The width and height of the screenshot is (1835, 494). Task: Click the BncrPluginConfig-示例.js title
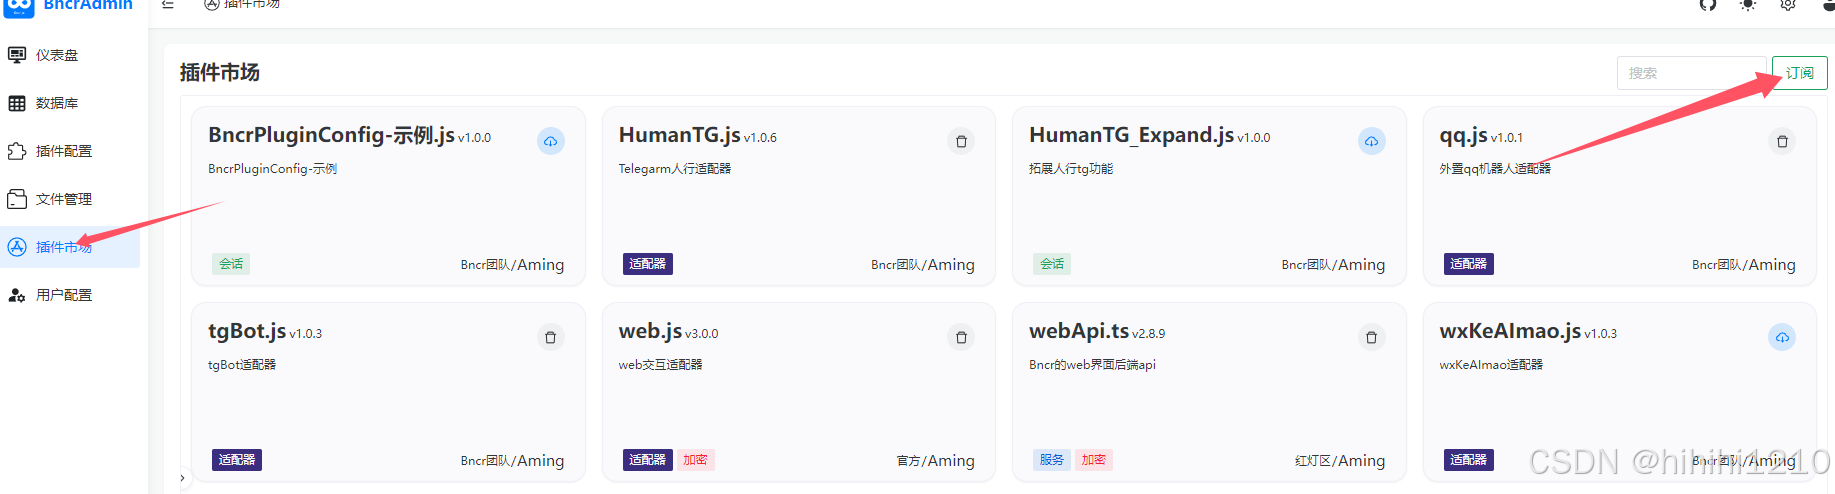pos(331,135)
